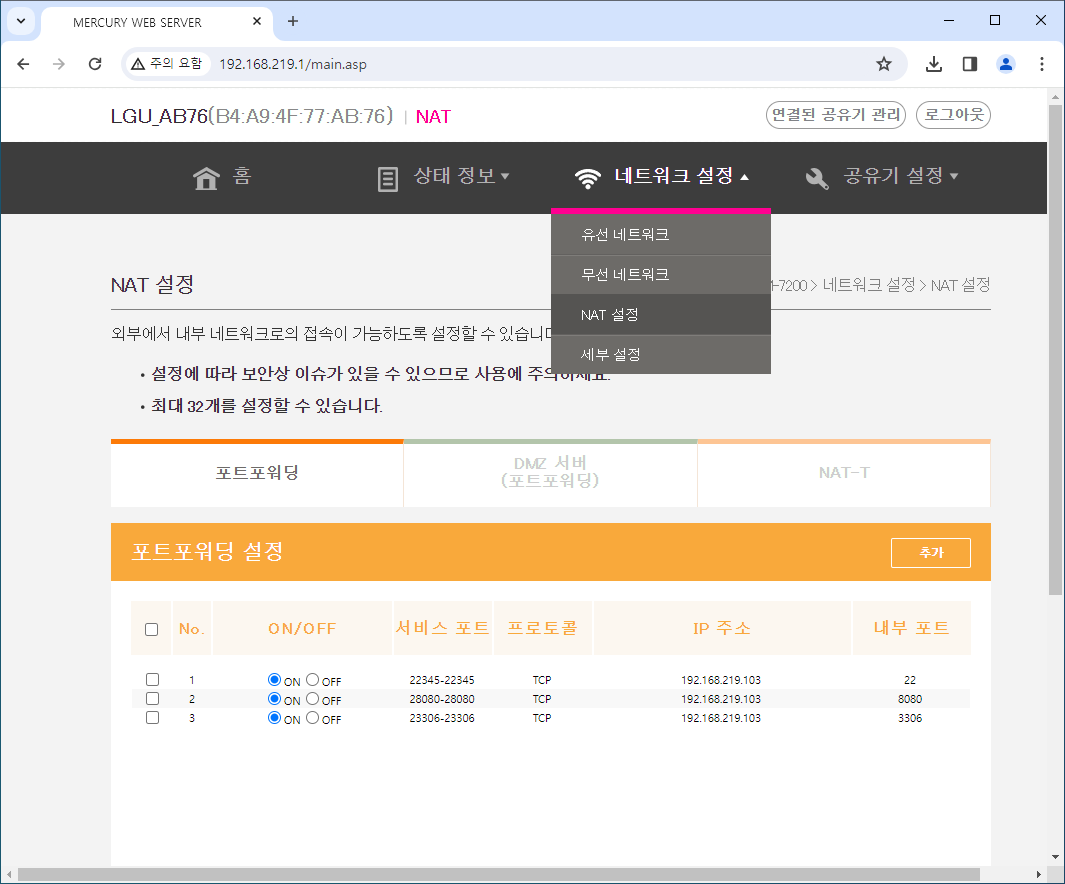Open the Chrome profile avatar
Viewport: 1065px width, 884px height.
click(x=1006, y=64)
